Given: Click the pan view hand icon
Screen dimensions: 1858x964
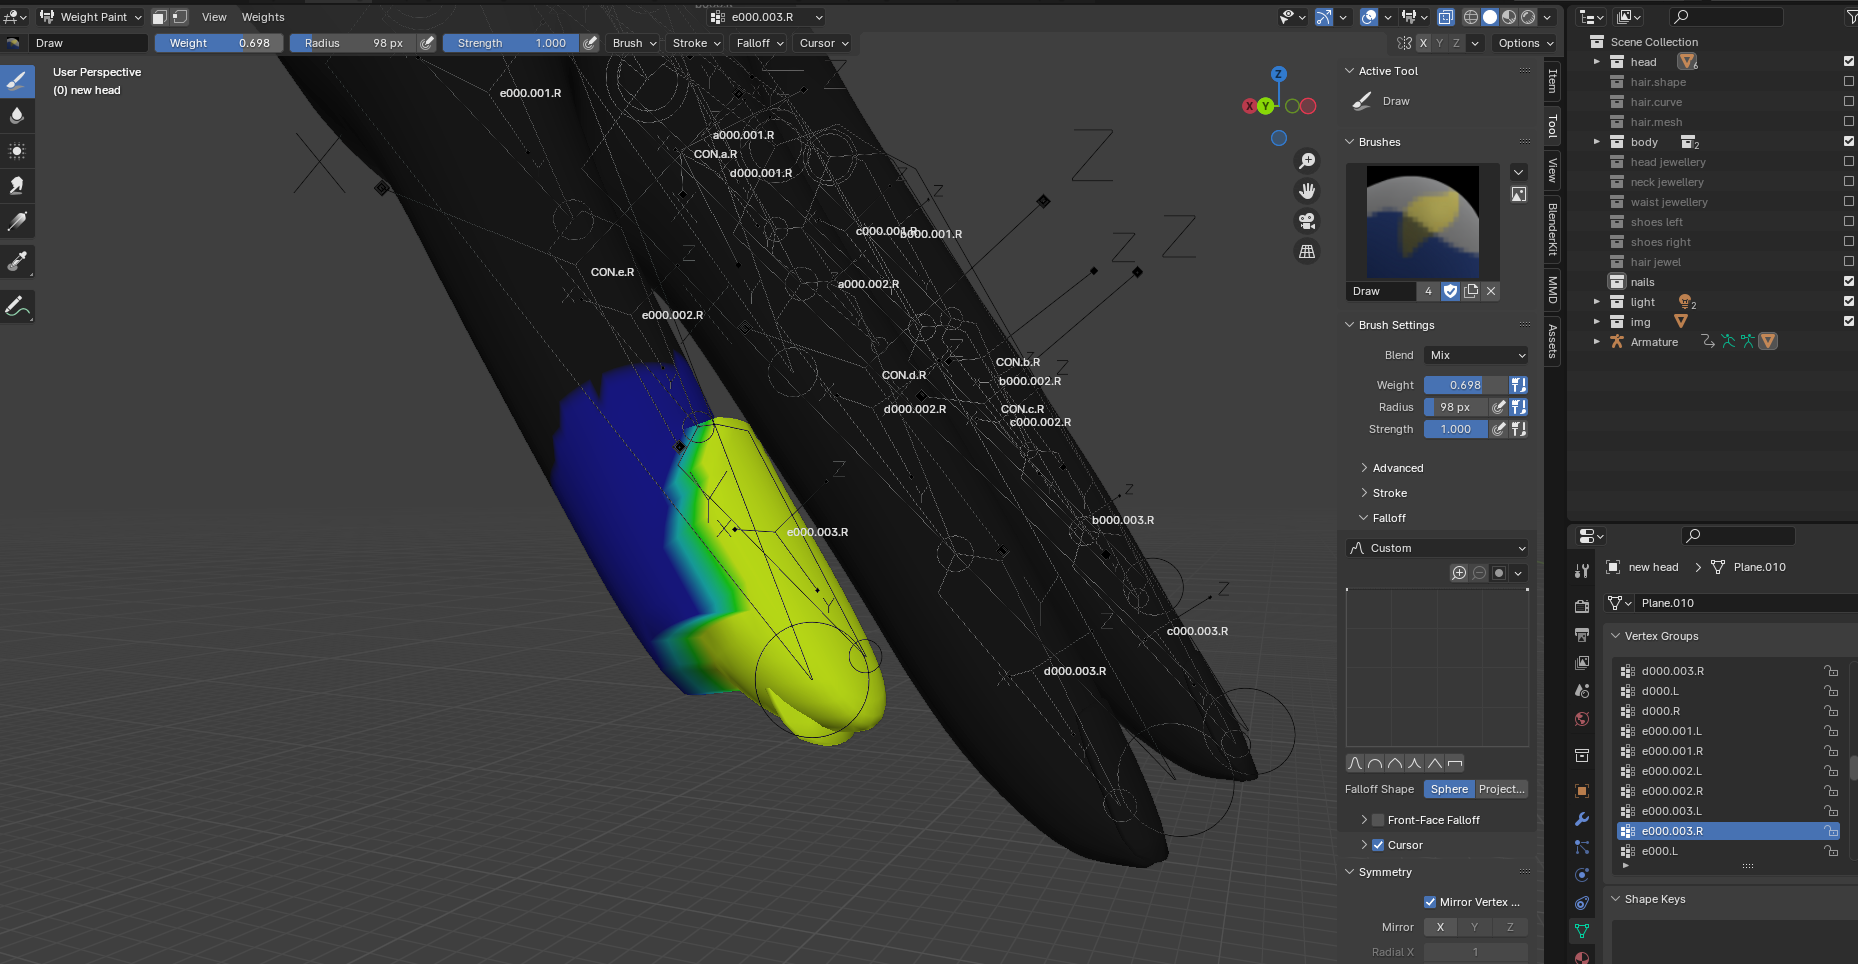Looking at the screenshot, I should [1307, 191].
